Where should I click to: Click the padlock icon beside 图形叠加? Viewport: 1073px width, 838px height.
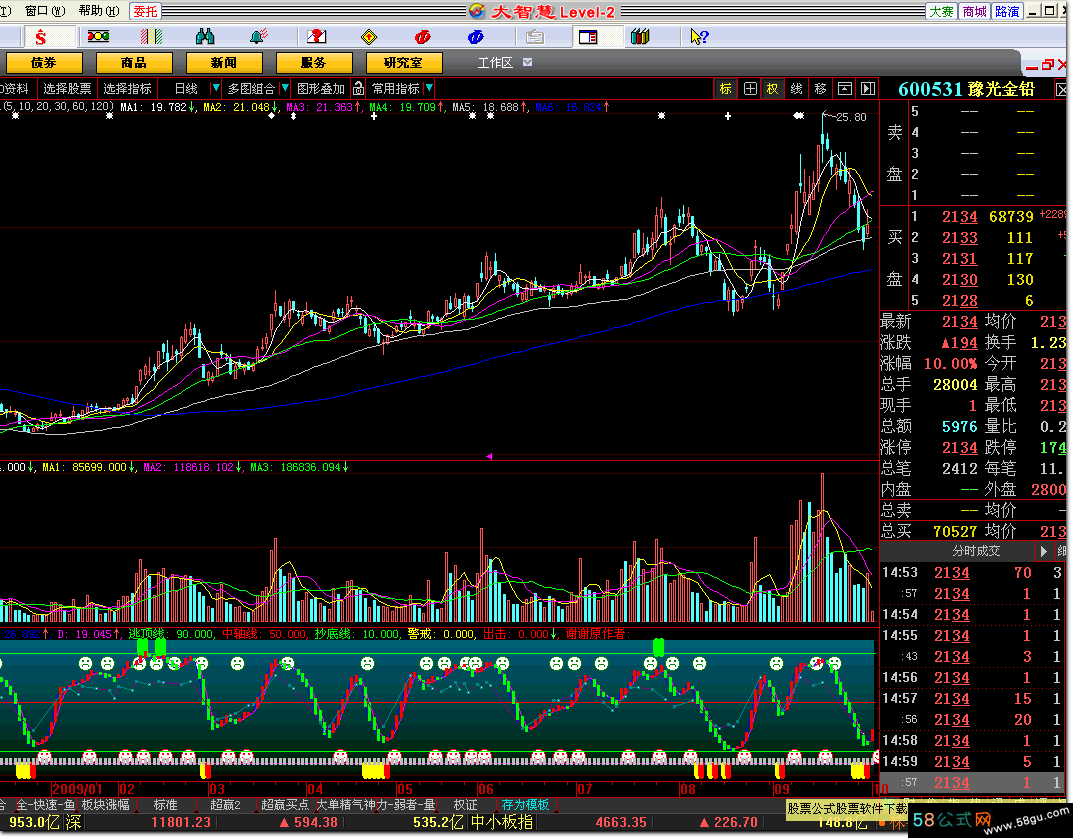click(359, 88)
